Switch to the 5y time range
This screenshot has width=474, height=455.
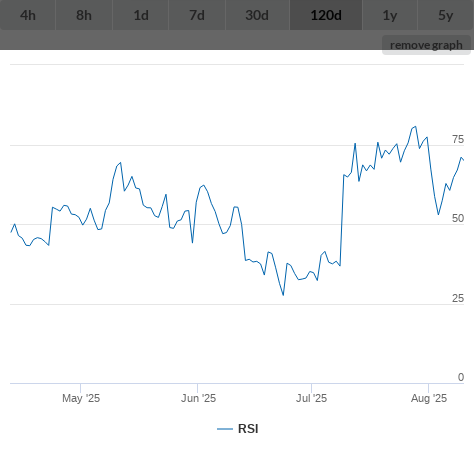pos(446,15)
